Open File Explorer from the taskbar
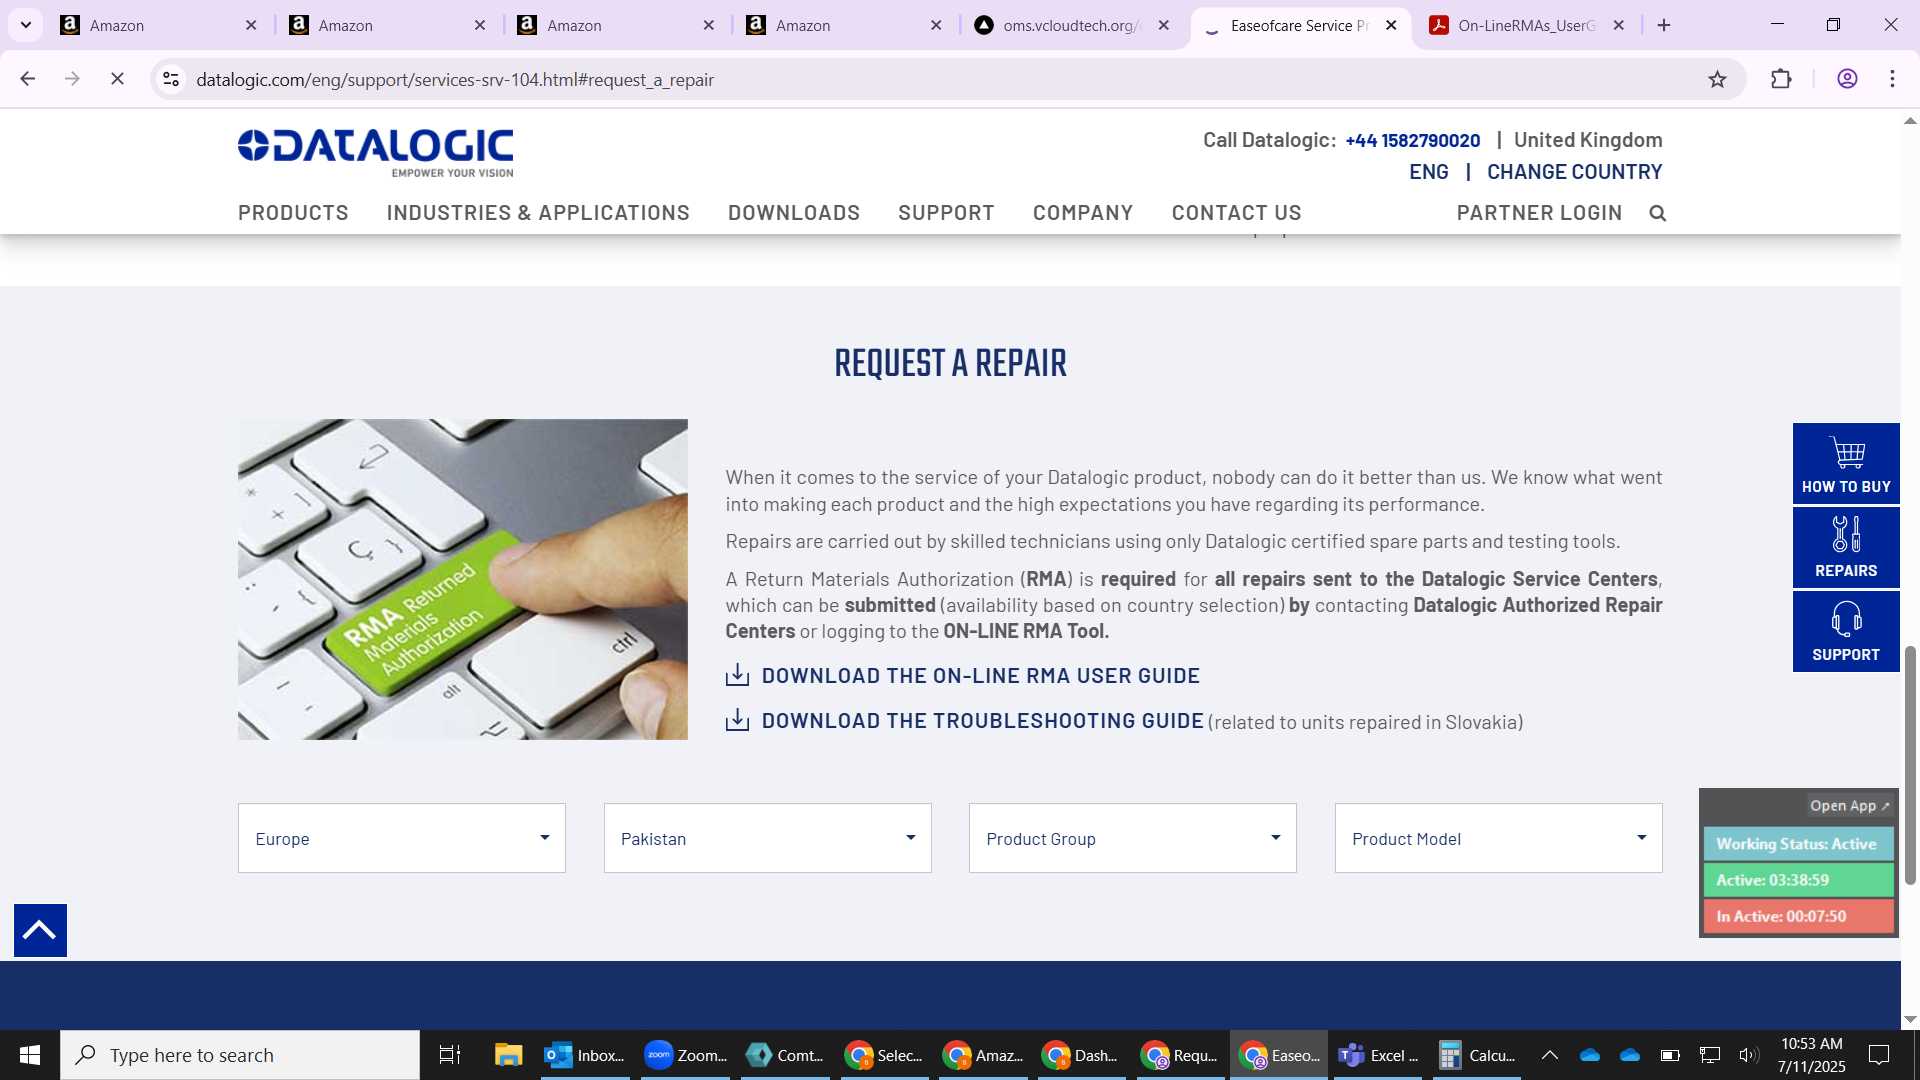This screenshot has width=1920, height=1080. 508,1055
